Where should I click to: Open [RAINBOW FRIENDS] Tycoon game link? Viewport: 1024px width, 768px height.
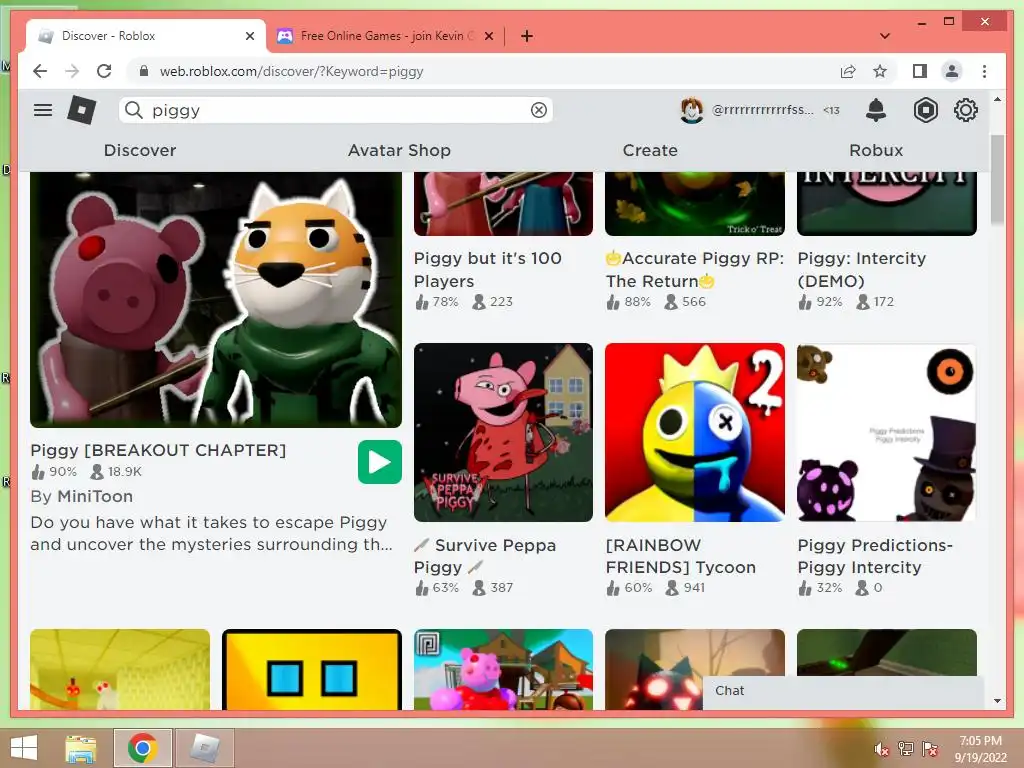pos(680,556)
